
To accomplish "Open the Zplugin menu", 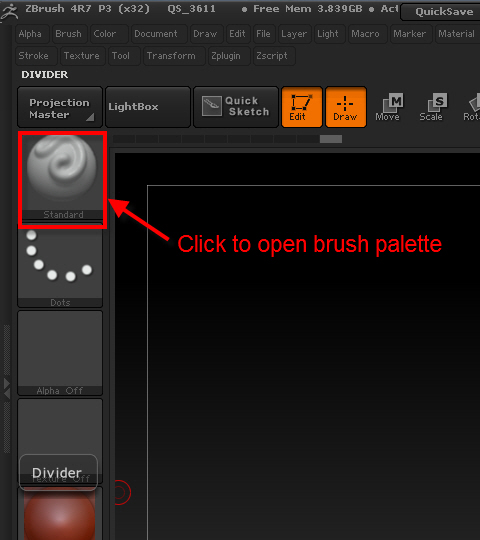I will tap(229, 56).
